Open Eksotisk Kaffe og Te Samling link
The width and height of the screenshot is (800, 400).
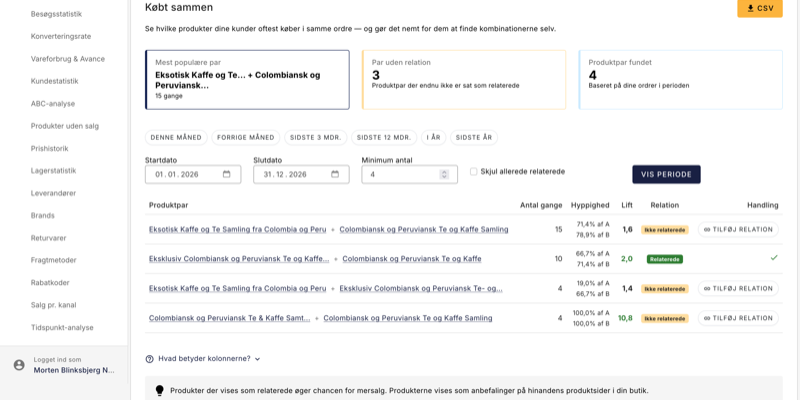[x=237, y=229]
